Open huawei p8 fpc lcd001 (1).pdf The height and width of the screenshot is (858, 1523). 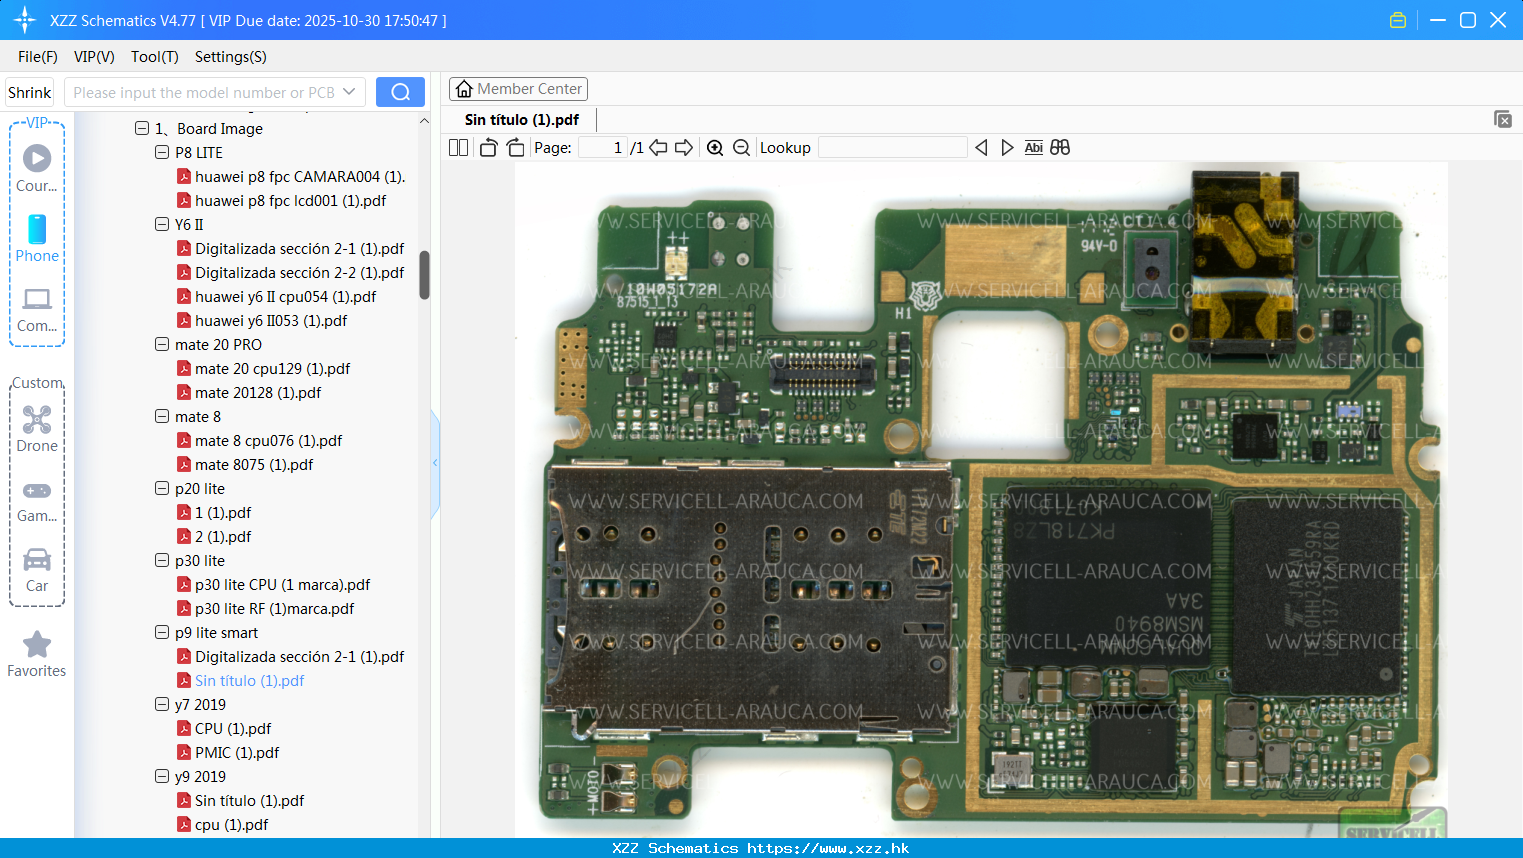click(281, 200)
